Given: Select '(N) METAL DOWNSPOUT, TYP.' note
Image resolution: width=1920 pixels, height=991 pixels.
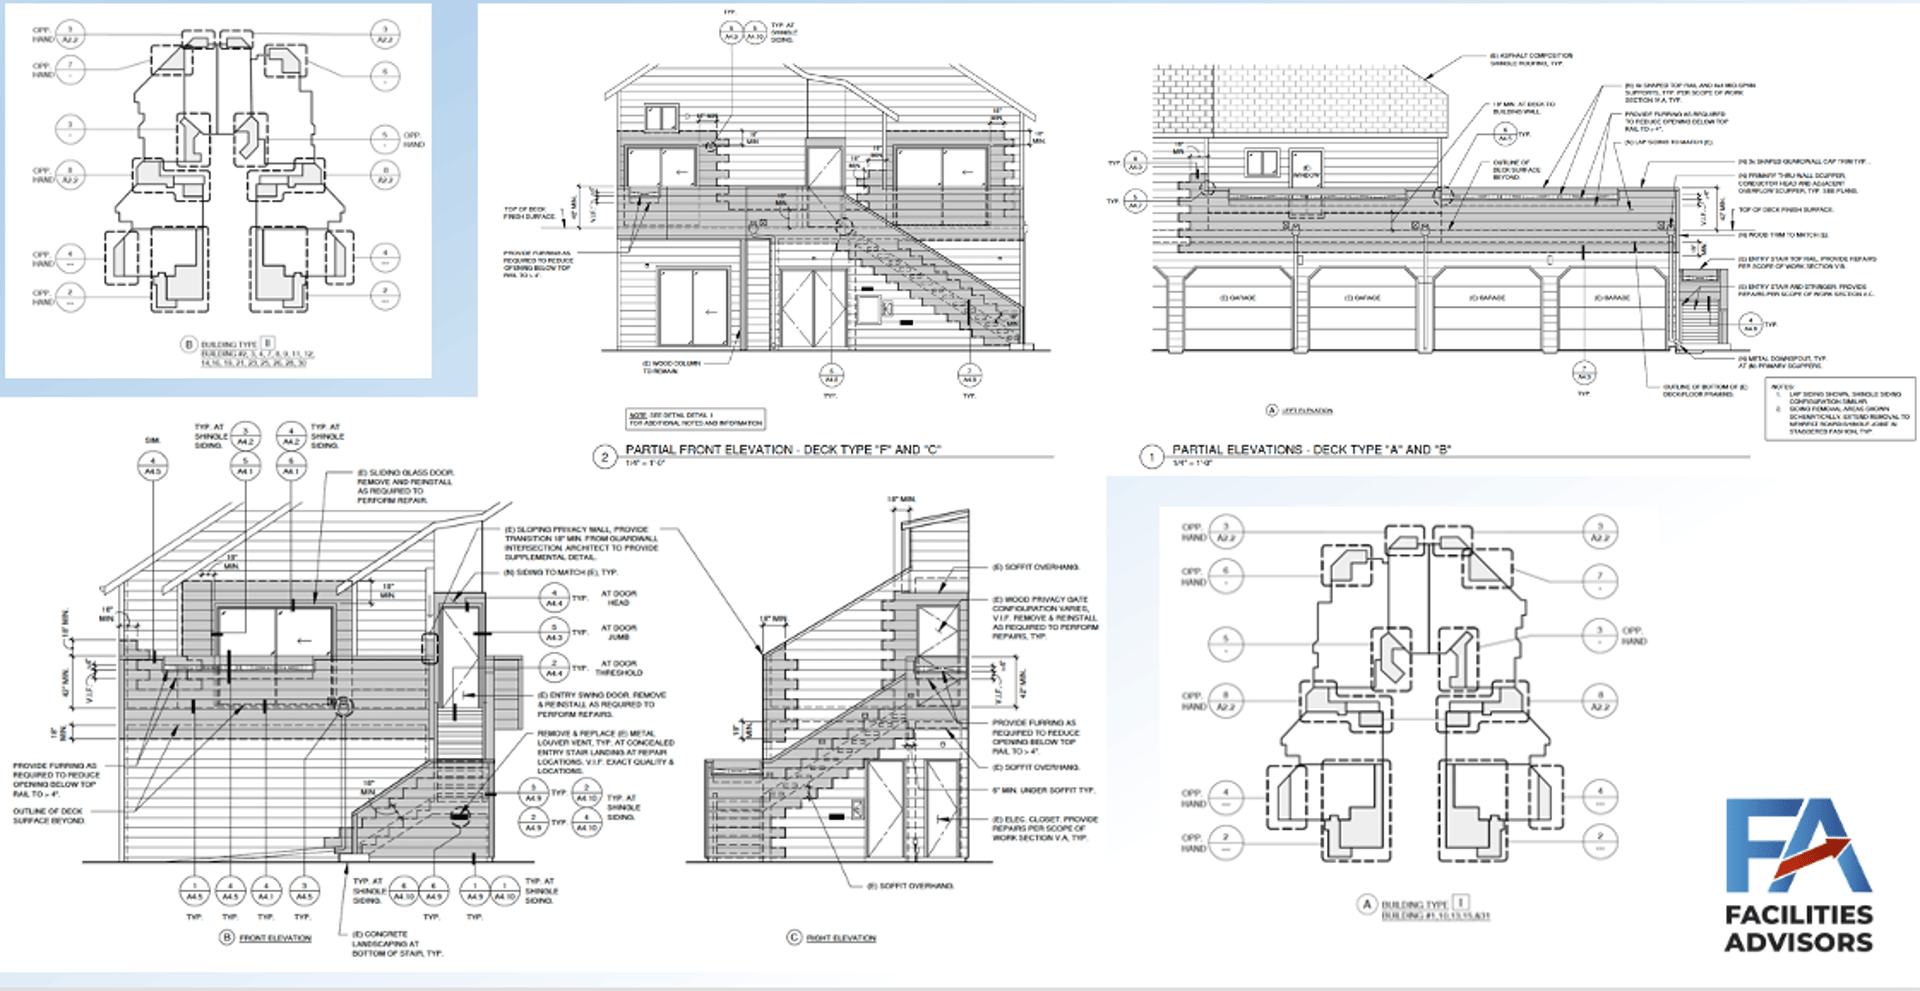Looking at the screenshot, I should pyautogui.click(x=1782, y=362).
